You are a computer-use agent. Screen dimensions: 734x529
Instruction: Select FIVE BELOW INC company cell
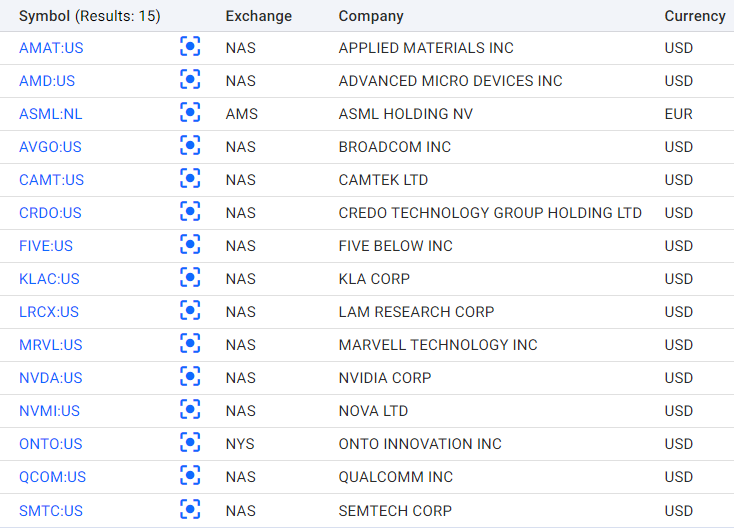pos(396,246)
